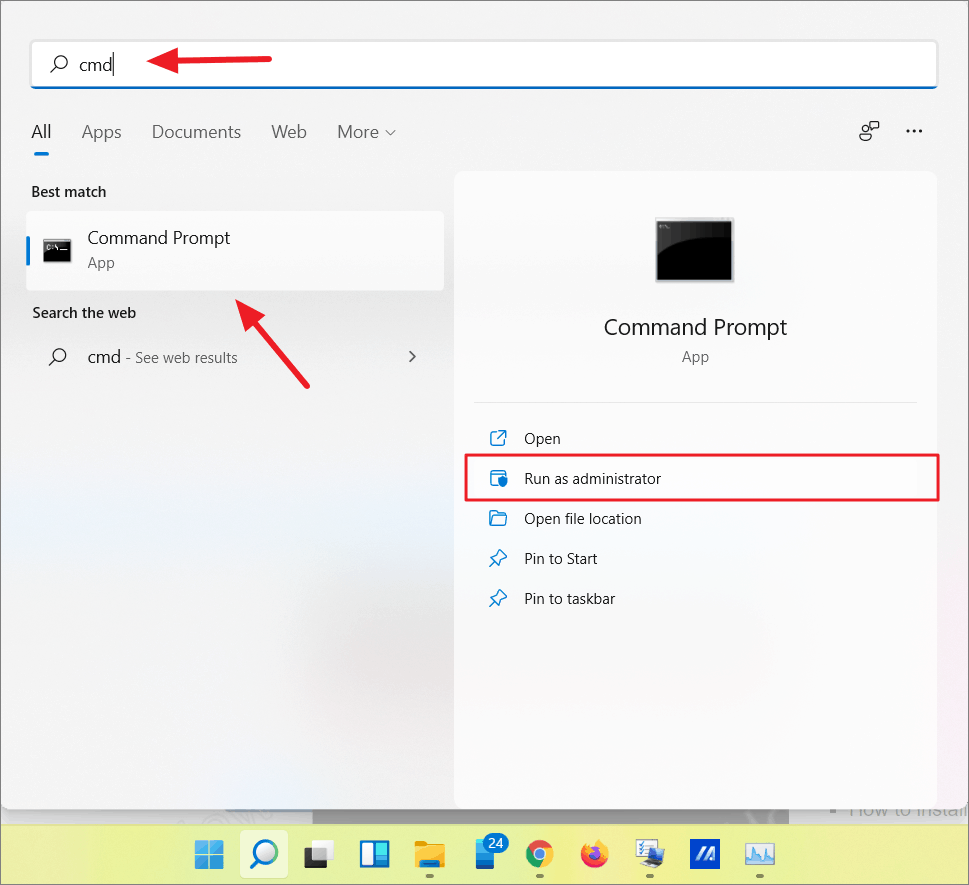Click the Command Prompt title in the details pane

pyautogui.click(x=695, y=327)
